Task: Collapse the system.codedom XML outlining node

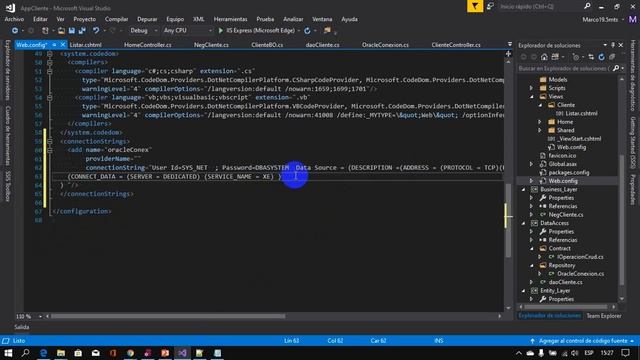Action: tap(50, 54)
